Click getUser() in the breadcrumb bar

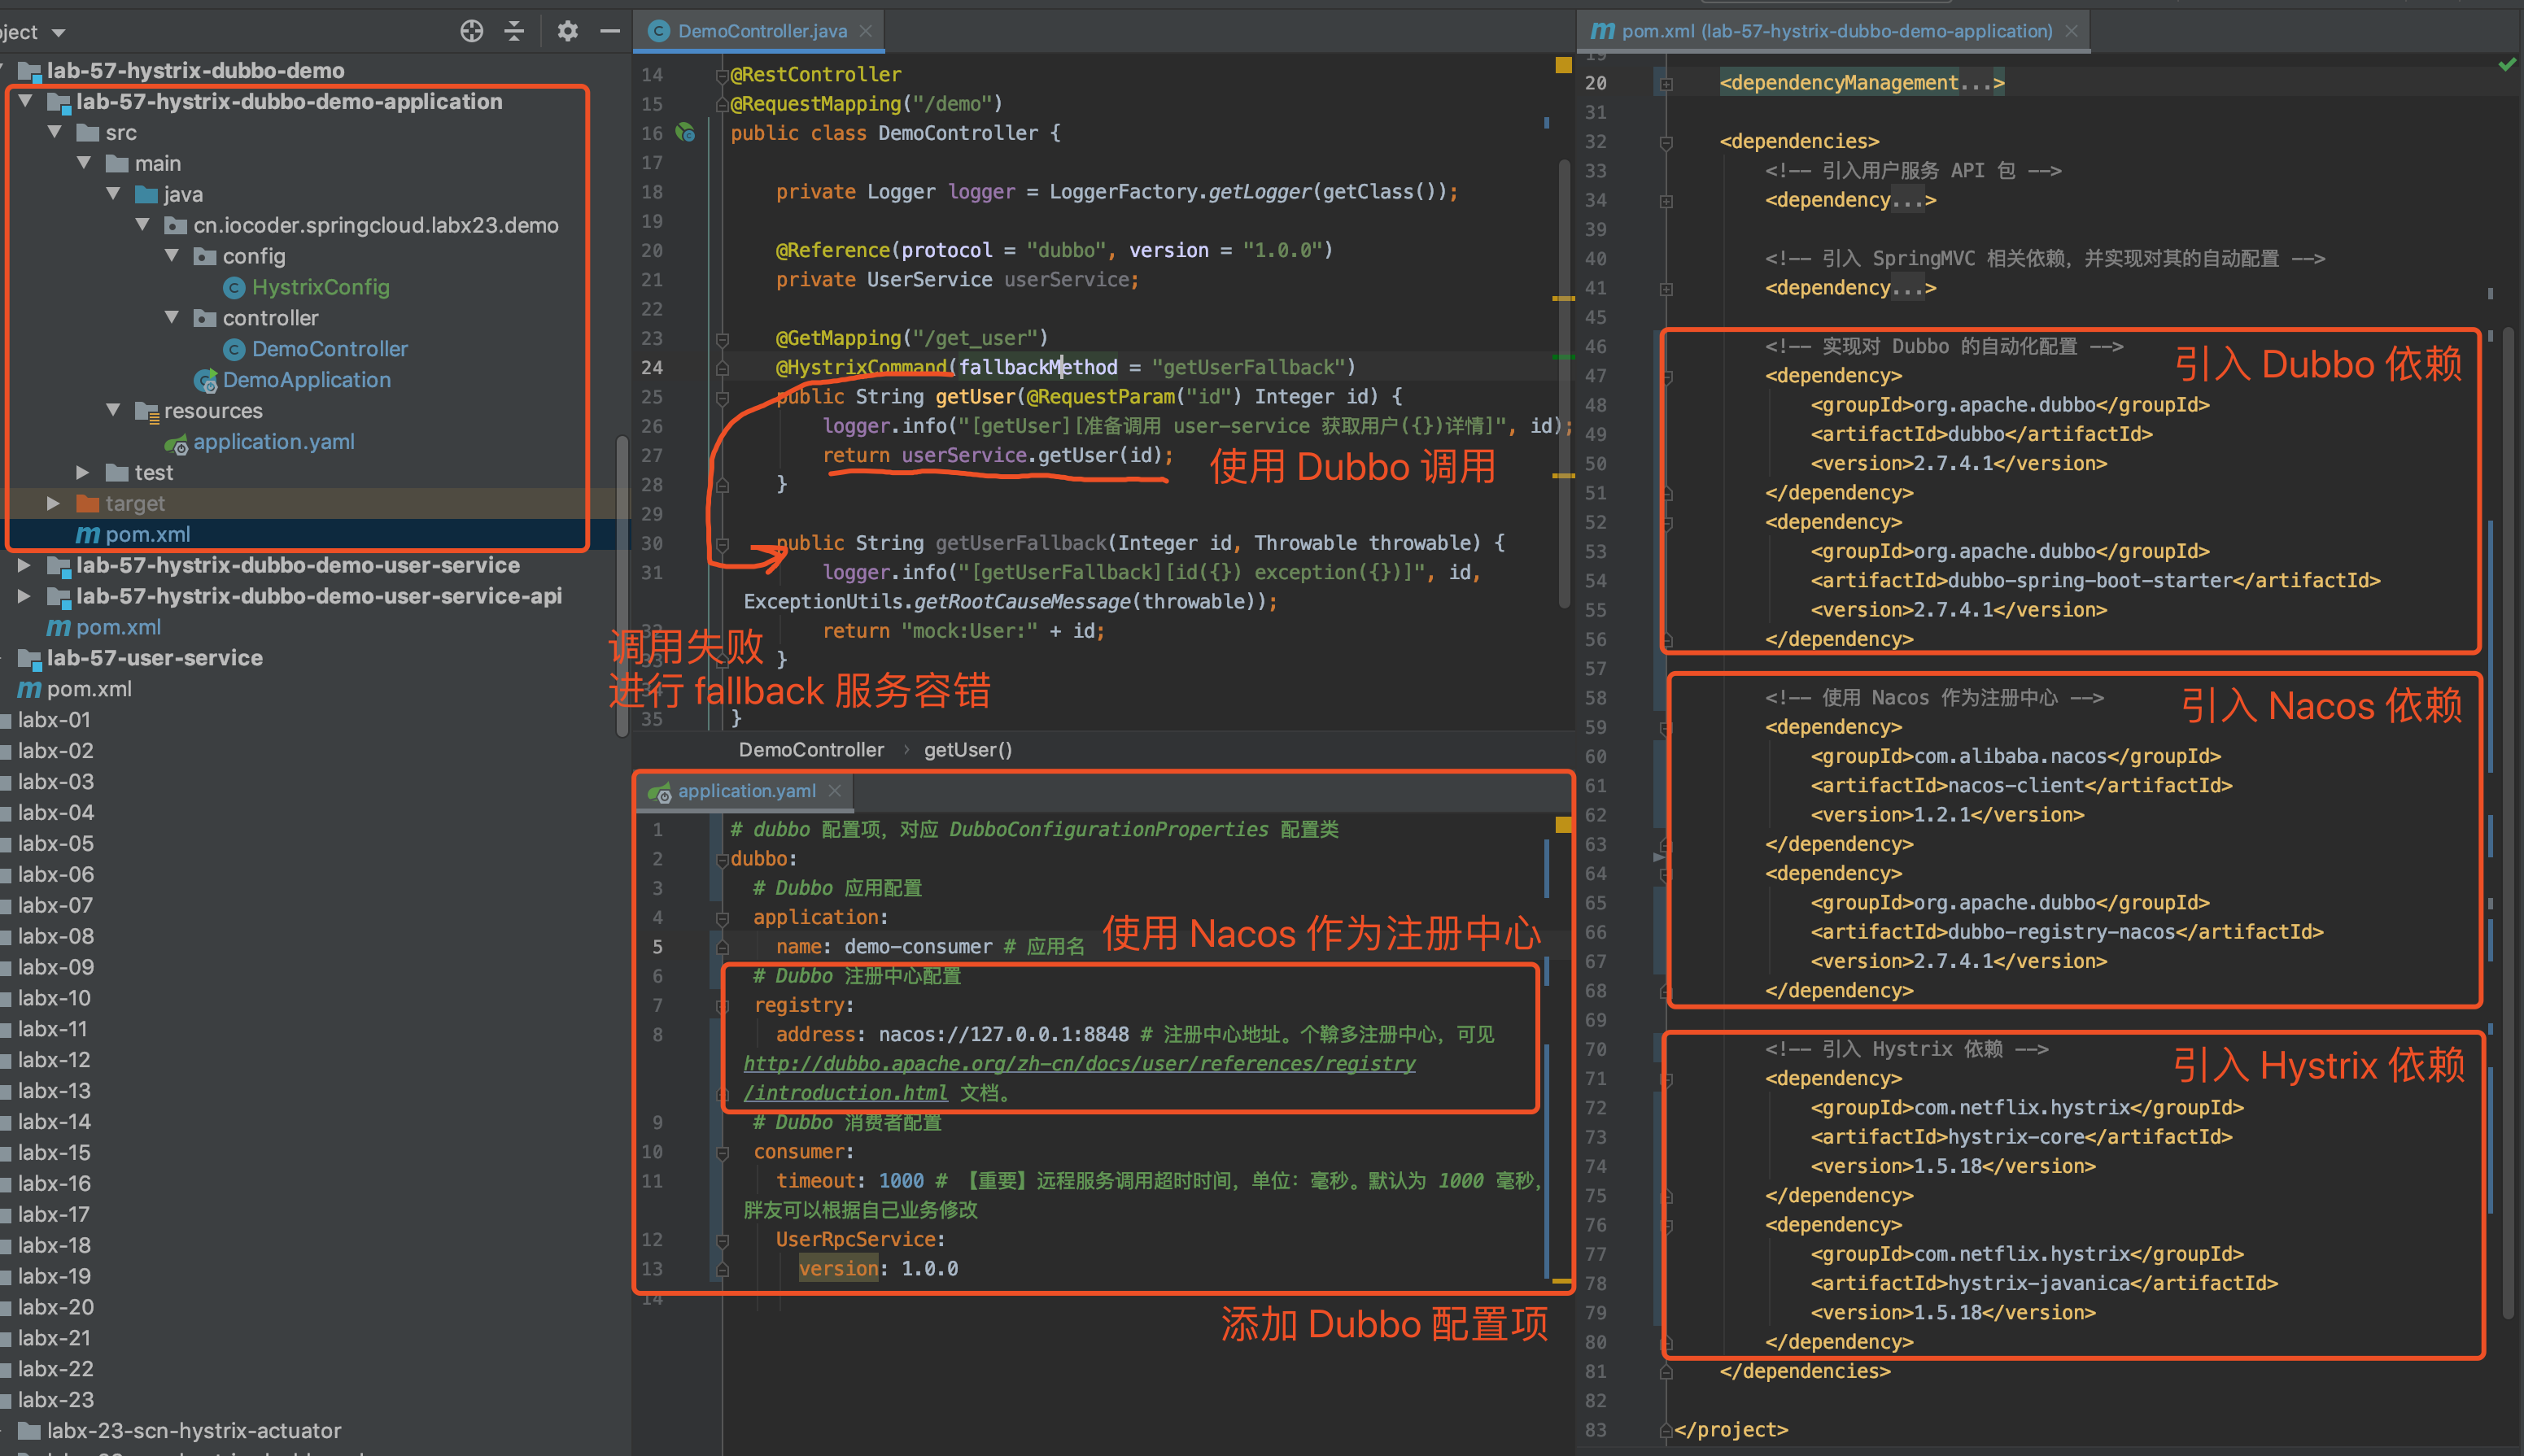pyautogui.click(x=967, y=750)
